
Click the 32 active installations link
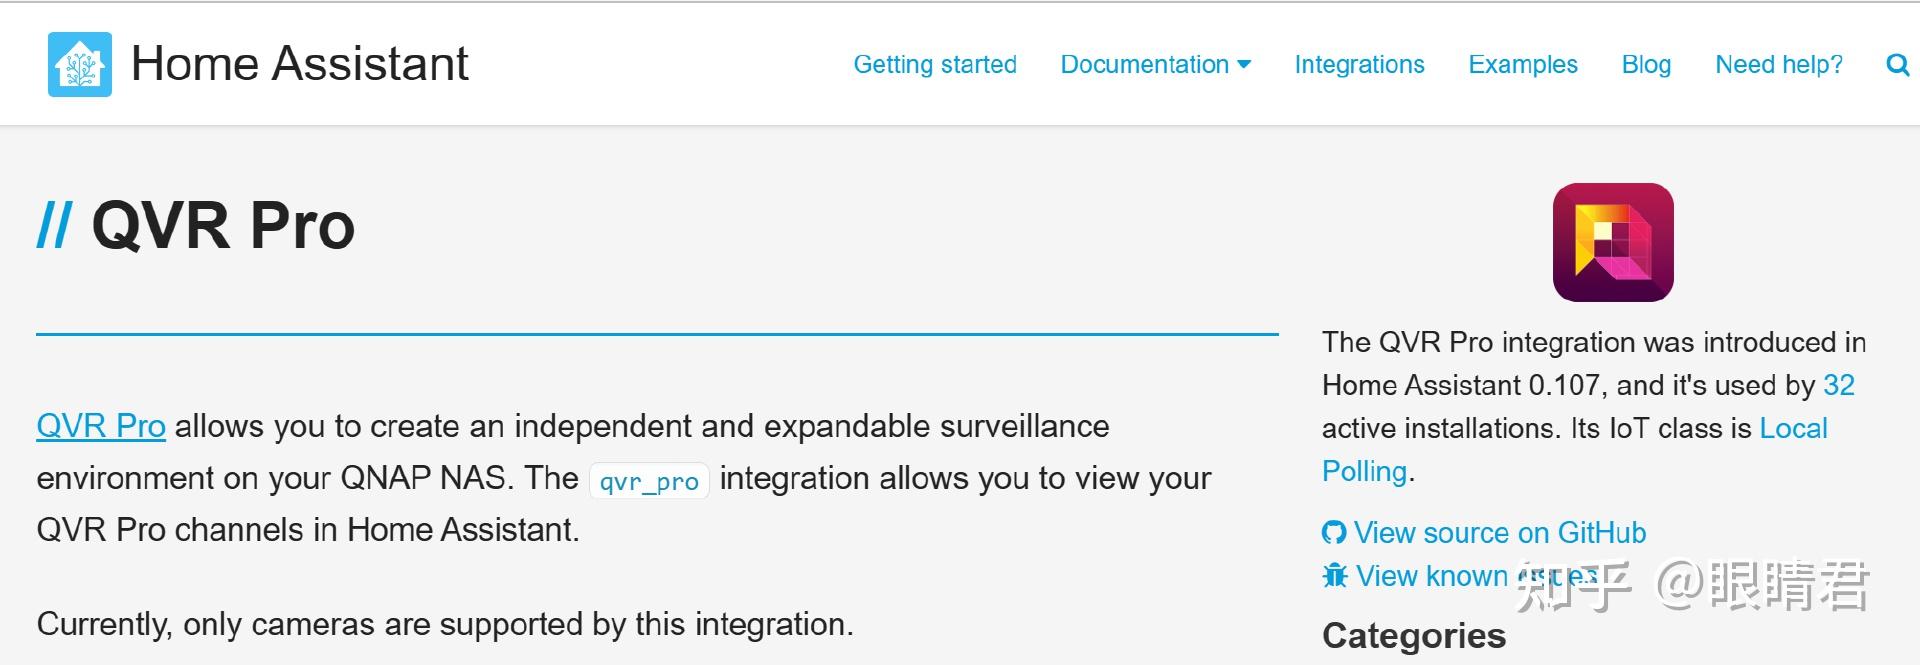point(1839,385)
